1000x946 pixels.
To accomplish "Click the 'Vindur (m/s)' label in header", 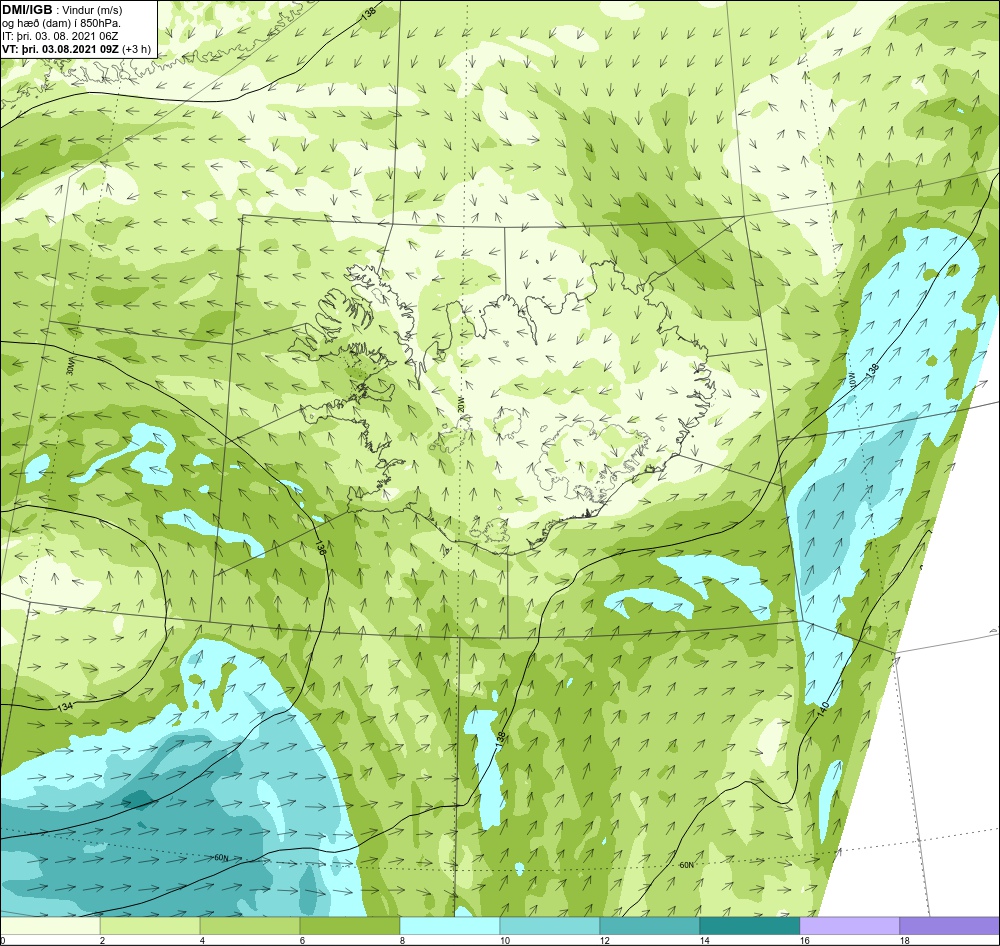I will 92,10.
